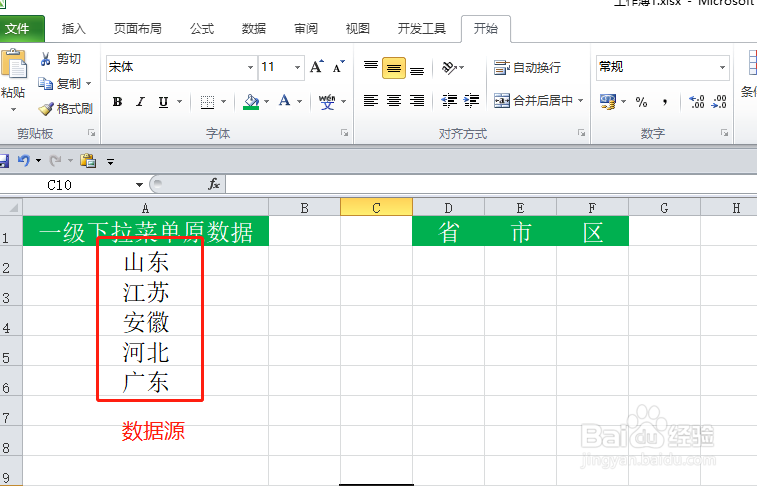Apply percent style
The width and height of the screenshot is (757, 486).
(641, 102)
